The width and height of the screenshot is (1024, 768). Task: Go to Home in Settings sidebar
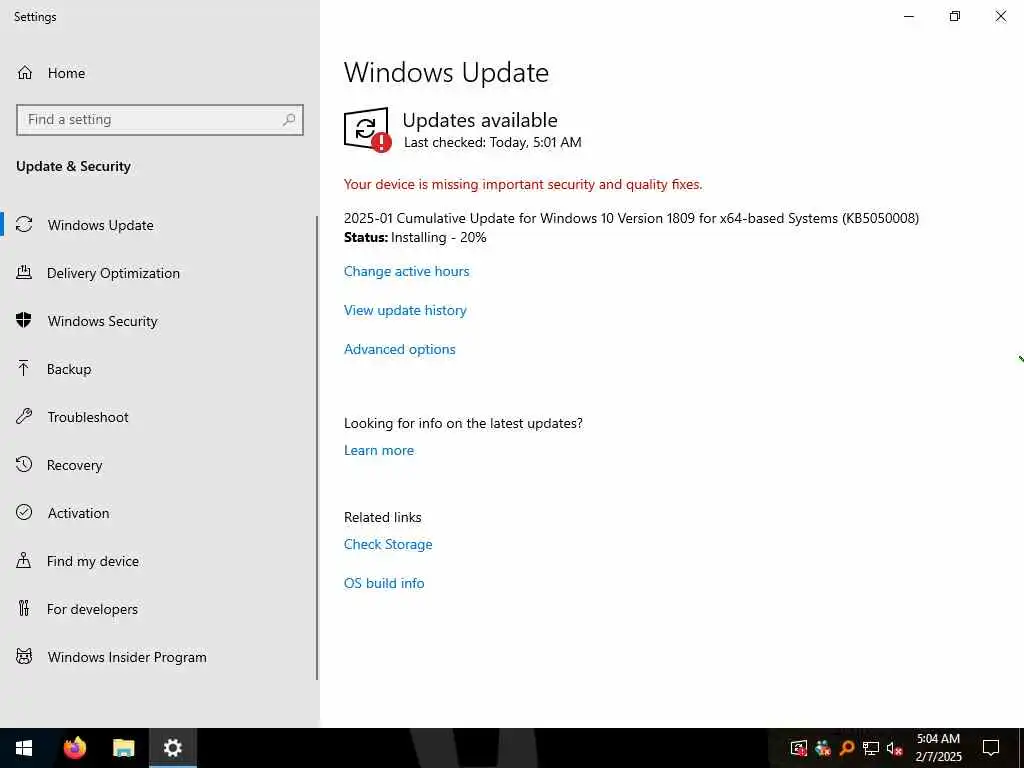pyautogui.click(x=159, y=72)
